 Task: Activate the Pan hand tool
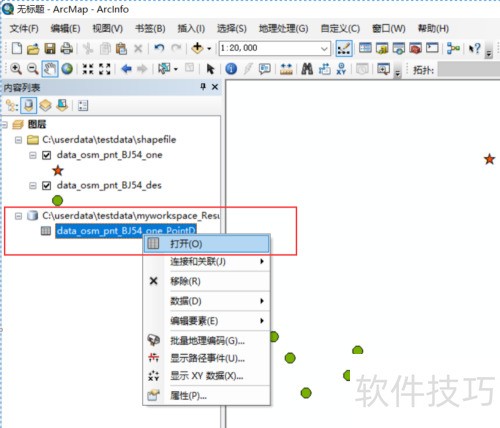50,69
